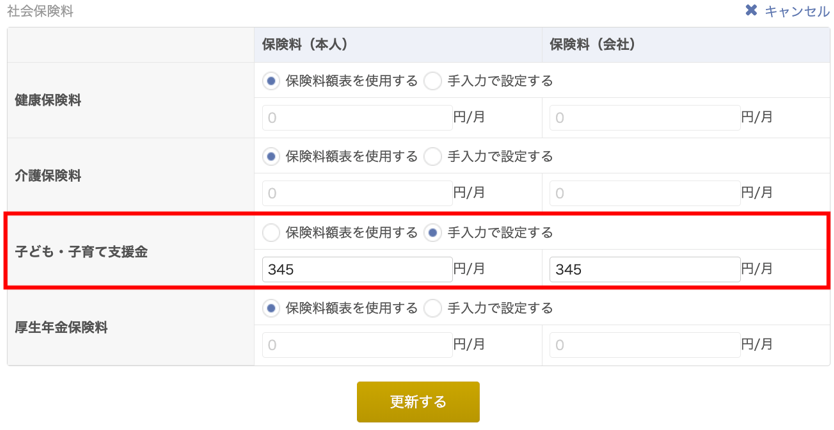834x430 pixels.
Task: Select 手入力で設定する for 子ども・子育て支援金
Action: coord(433,233)
